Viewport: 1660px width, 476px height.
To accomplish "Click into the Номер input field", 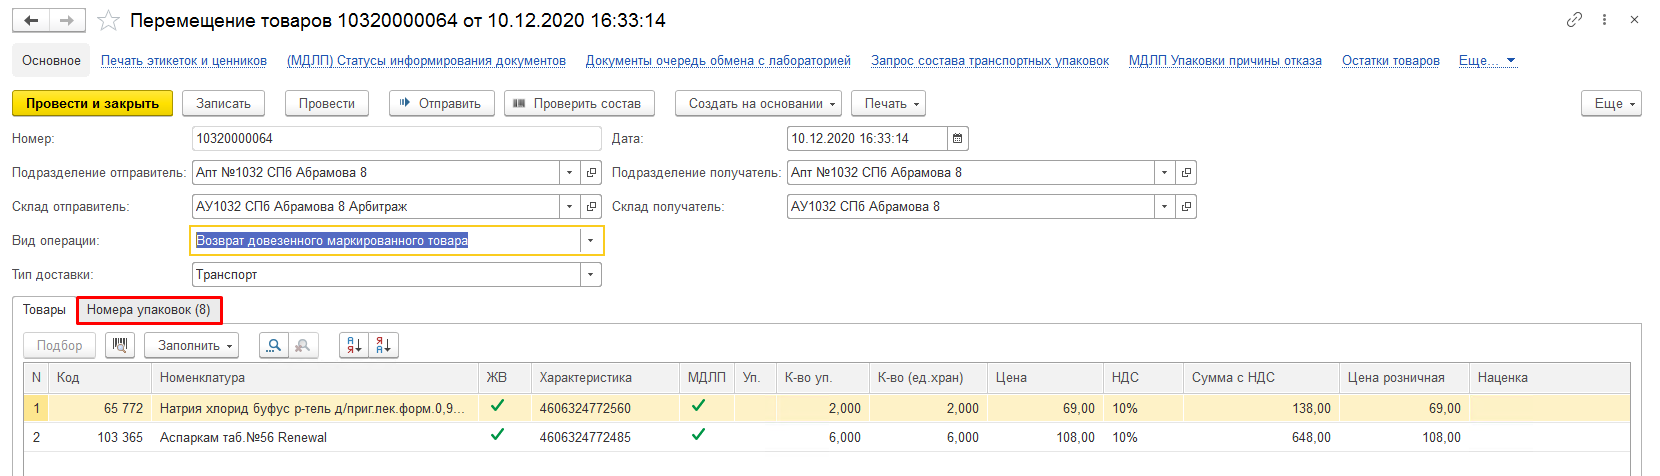I will pos(395,139).
